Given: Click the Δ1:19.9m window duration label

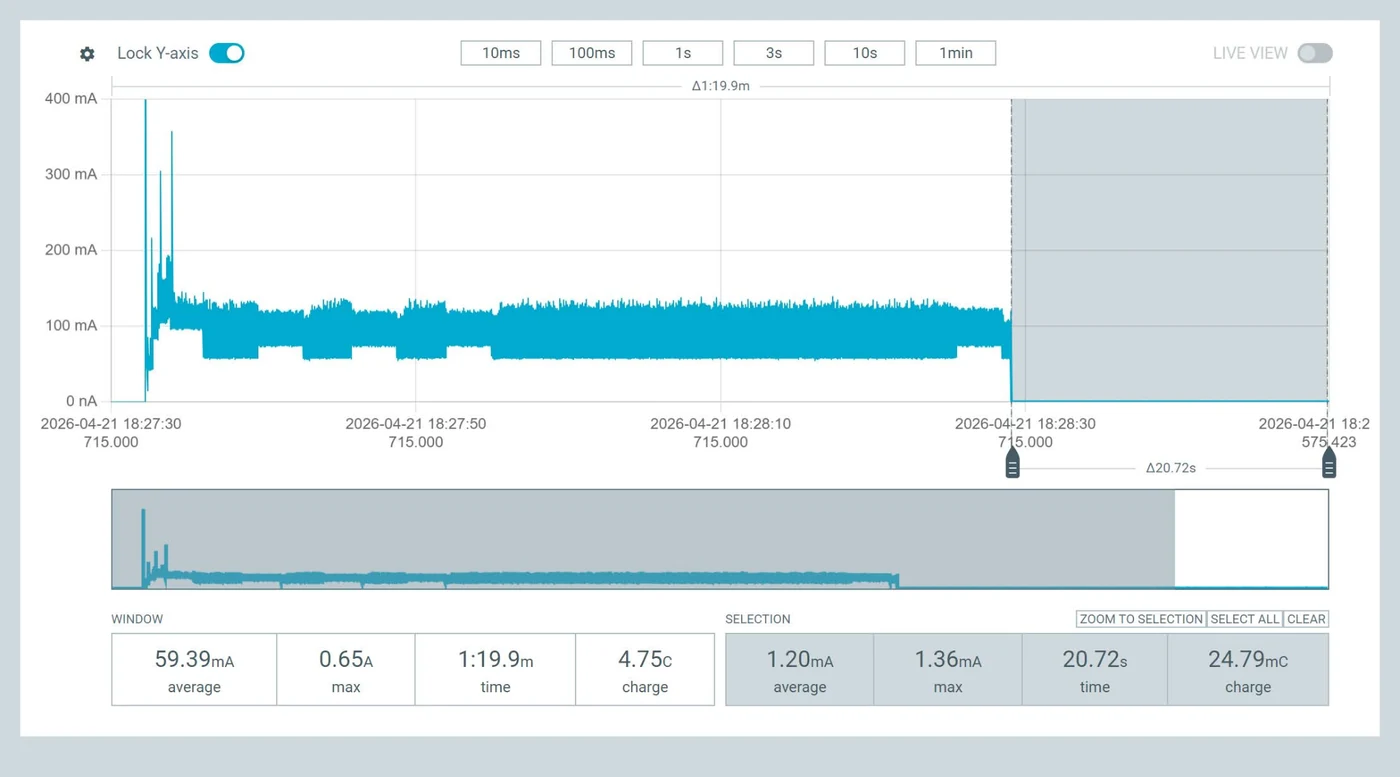Looking at the screenshot, I should coord(720,86).
